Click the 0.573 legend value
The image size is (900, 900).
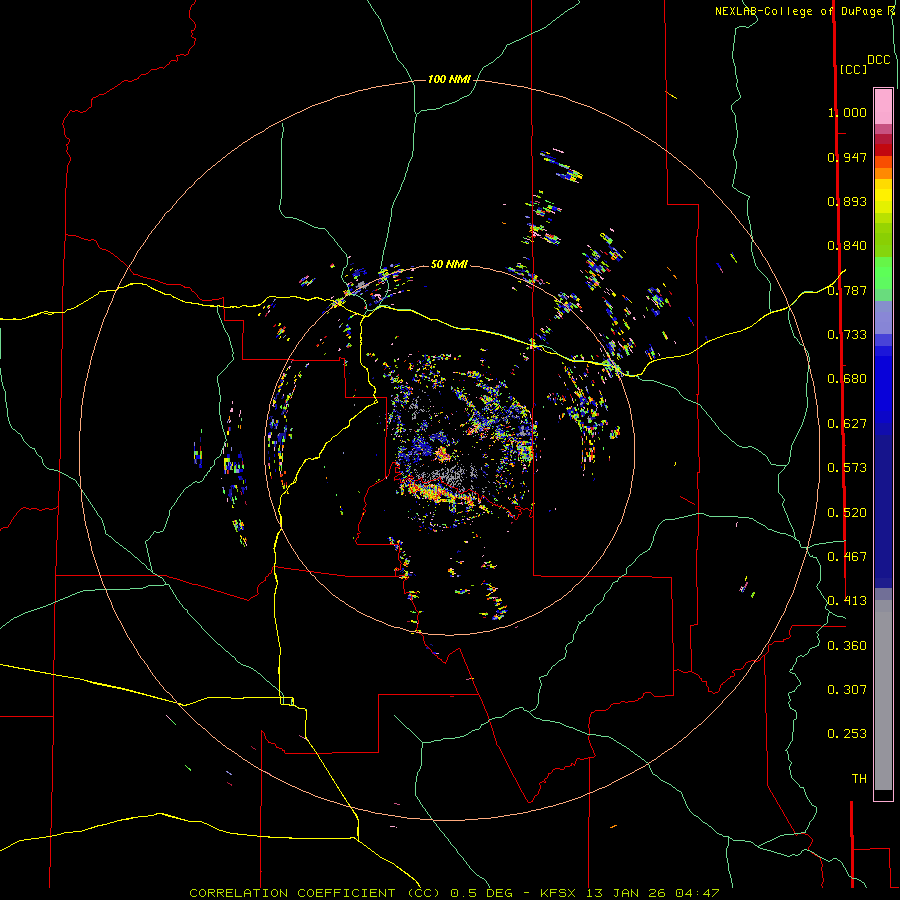(x=847, y=468)
